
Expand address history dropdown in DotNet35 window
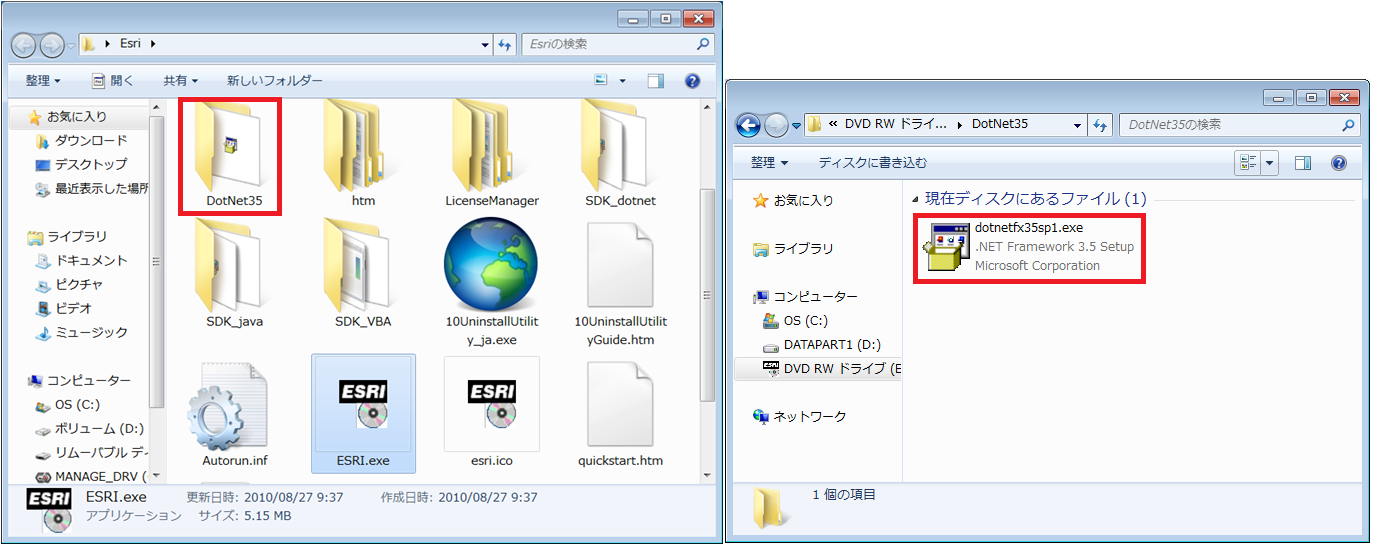[1079, 125]
